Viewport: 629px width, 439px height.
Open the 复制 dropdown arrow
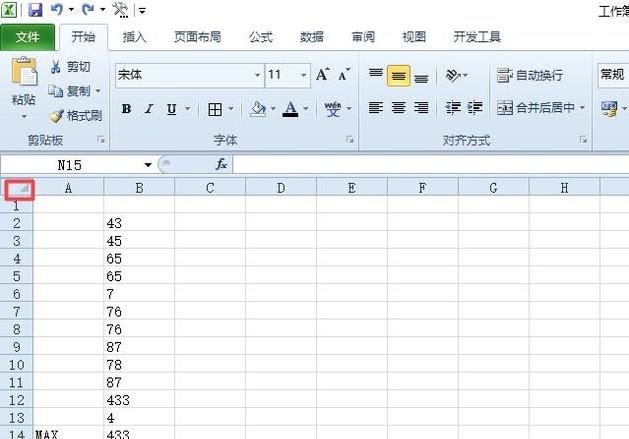[x=97, y=91]
